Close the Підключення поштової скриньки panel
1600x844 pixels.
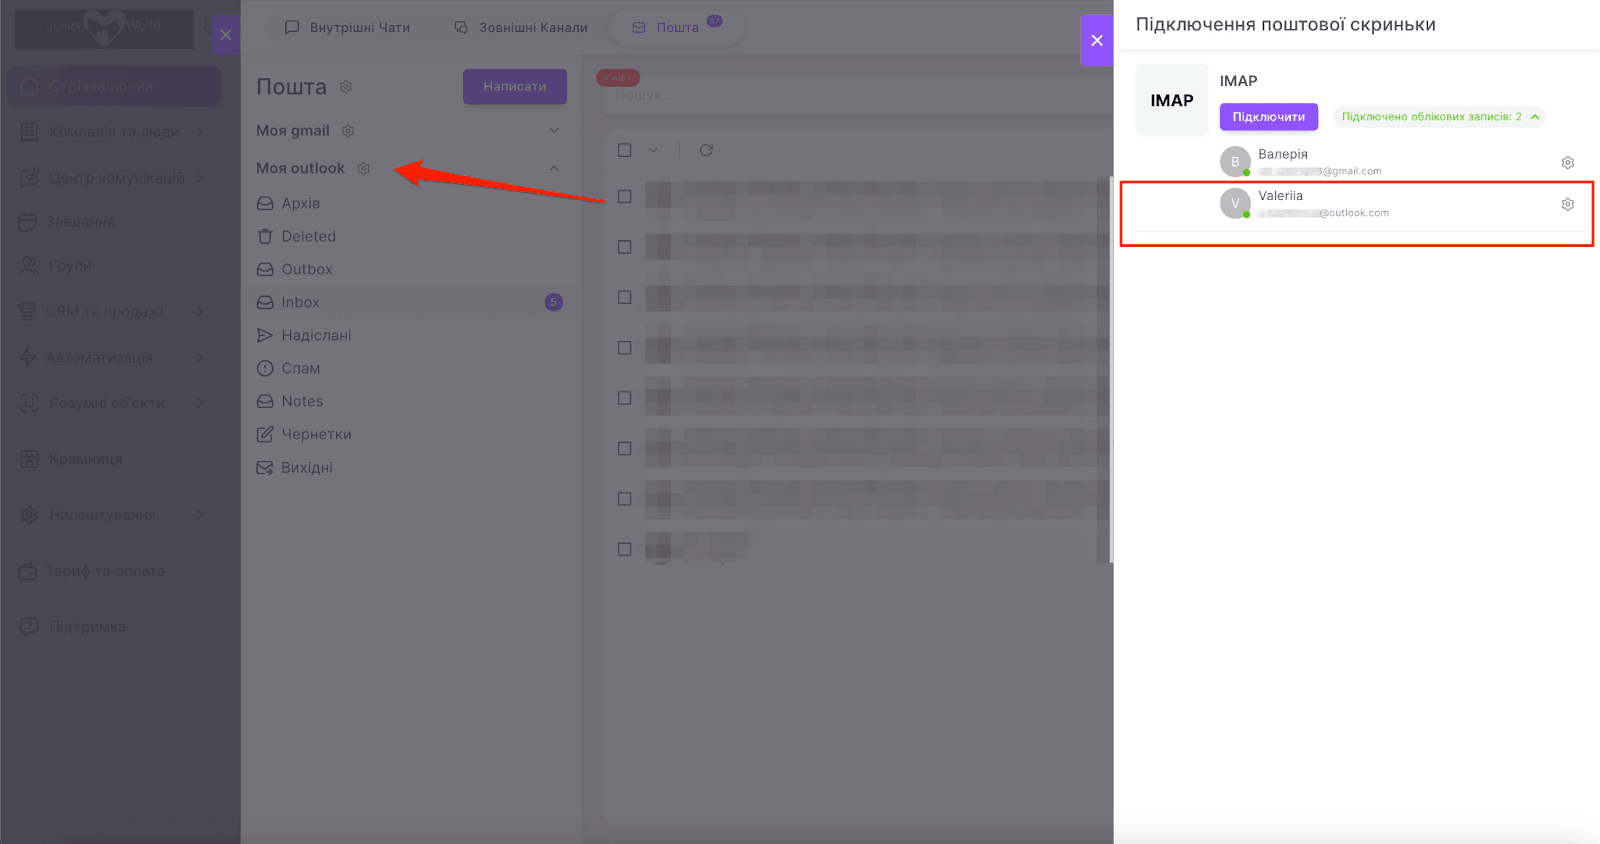point(1097,41)
